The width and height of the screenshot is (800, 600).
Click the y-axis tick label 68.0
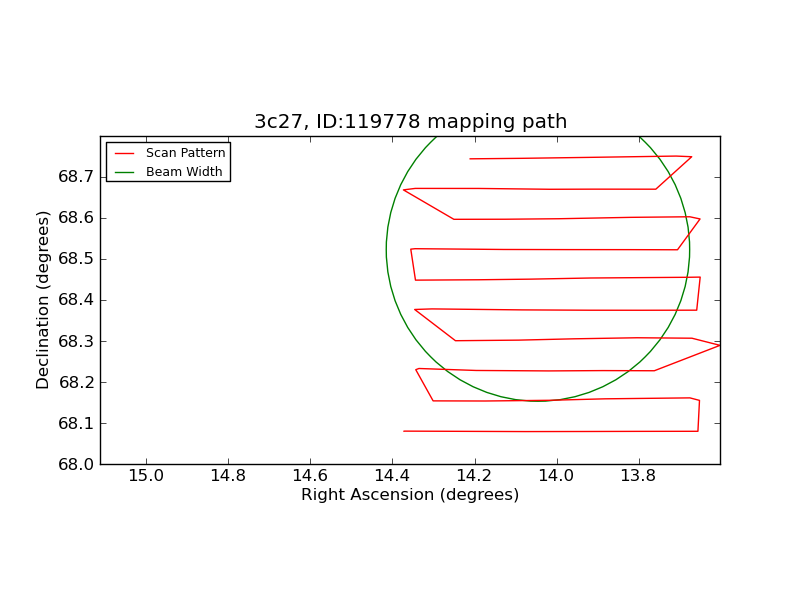[x=76, y=464]
